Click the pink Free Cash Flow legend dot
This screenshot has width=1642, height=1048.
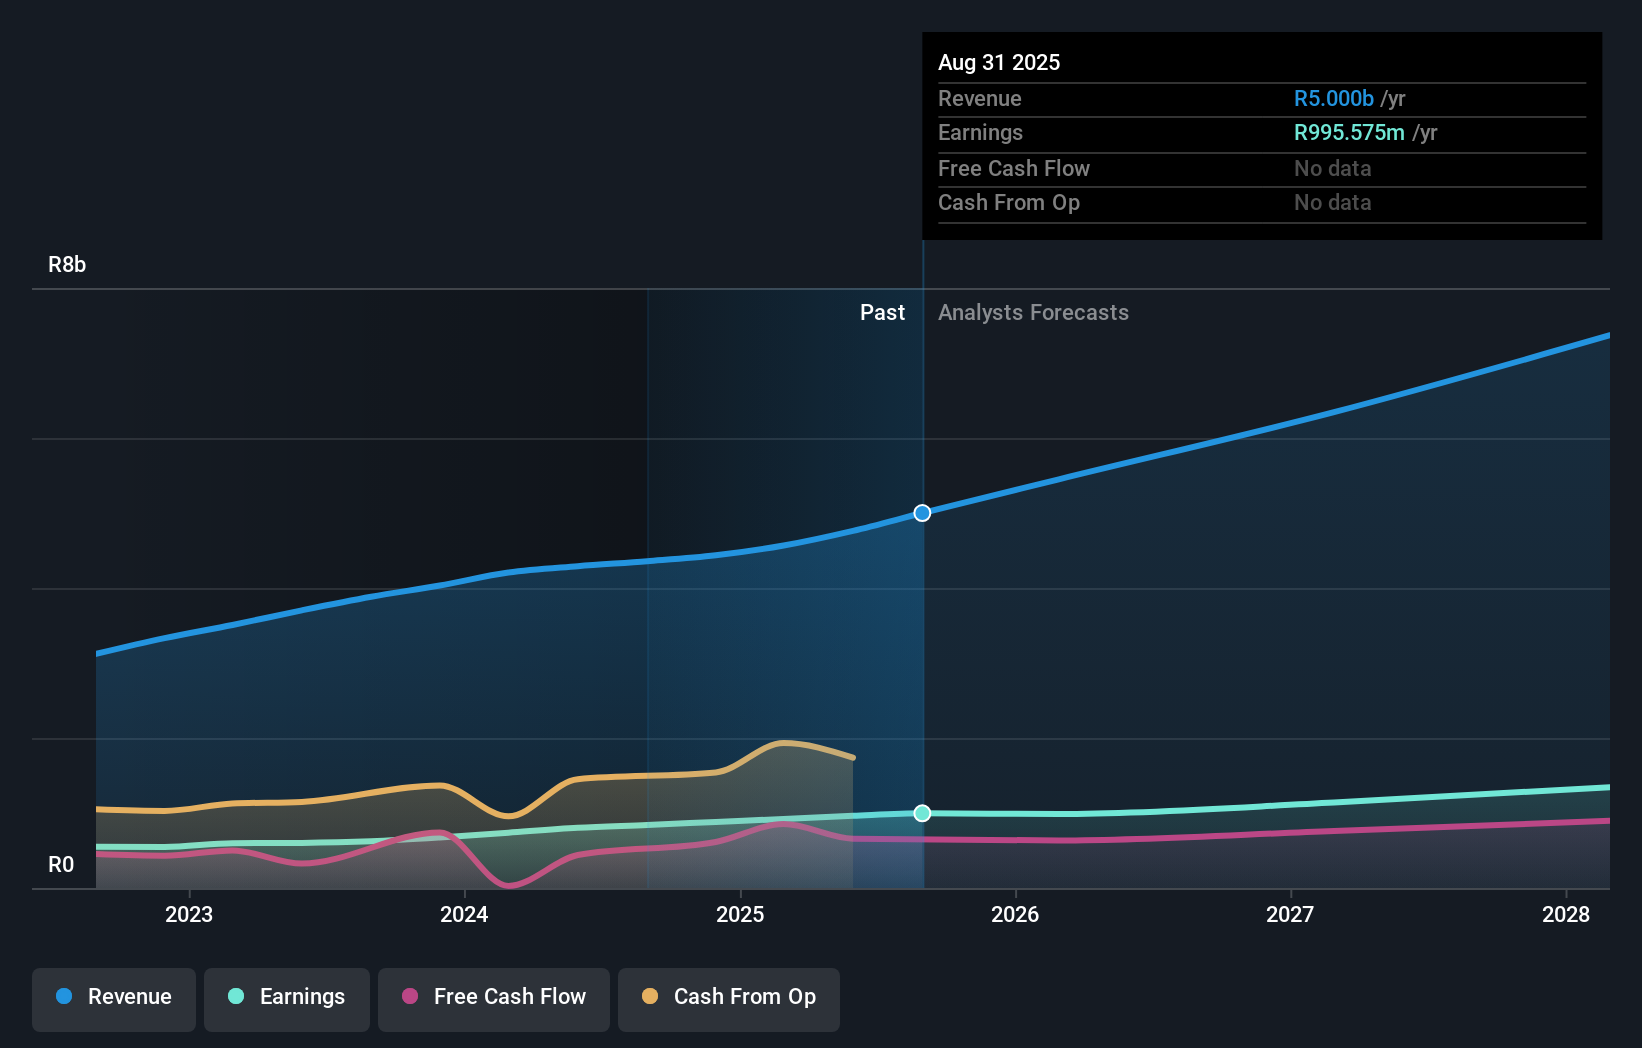click(x=409, y=997)
